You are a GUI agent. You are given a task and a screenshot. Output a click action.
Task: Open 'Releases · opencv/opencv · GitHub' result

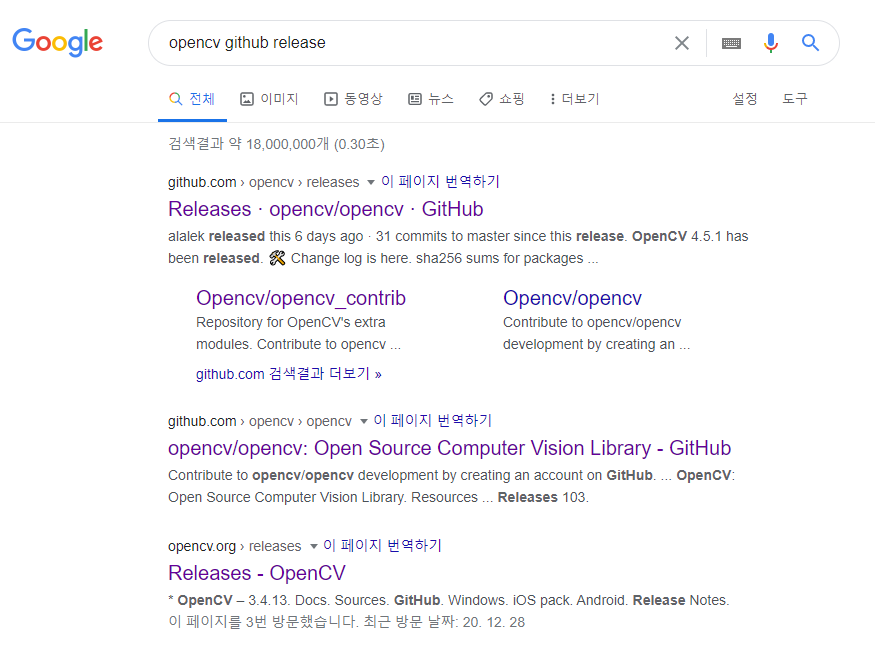click(x=326, y=209)
